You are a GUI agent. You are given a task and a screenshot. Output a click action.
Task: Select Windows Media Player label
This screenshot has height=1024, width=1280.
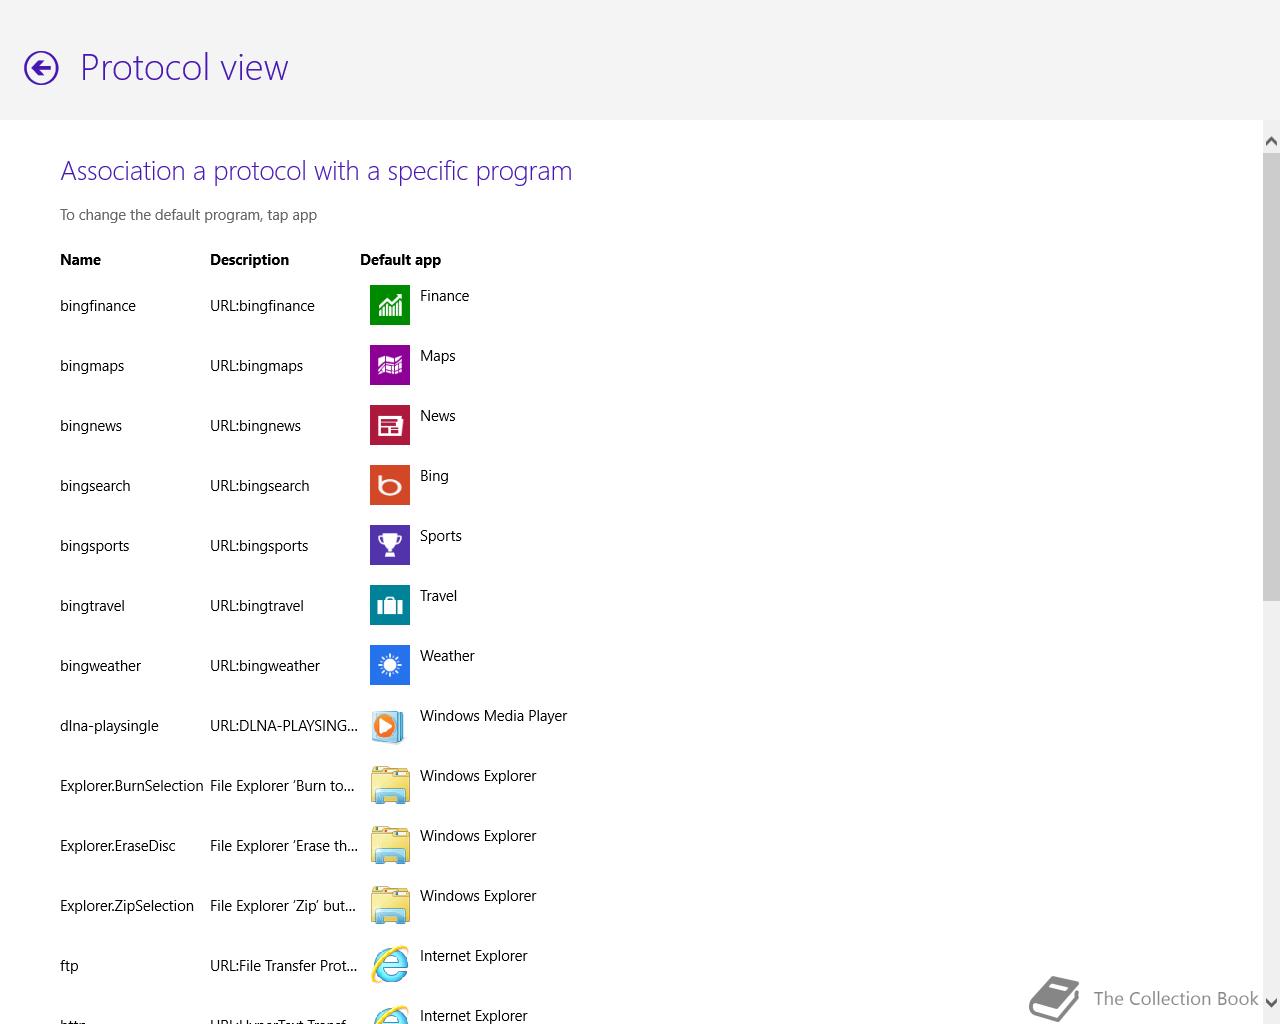point(493,716)
